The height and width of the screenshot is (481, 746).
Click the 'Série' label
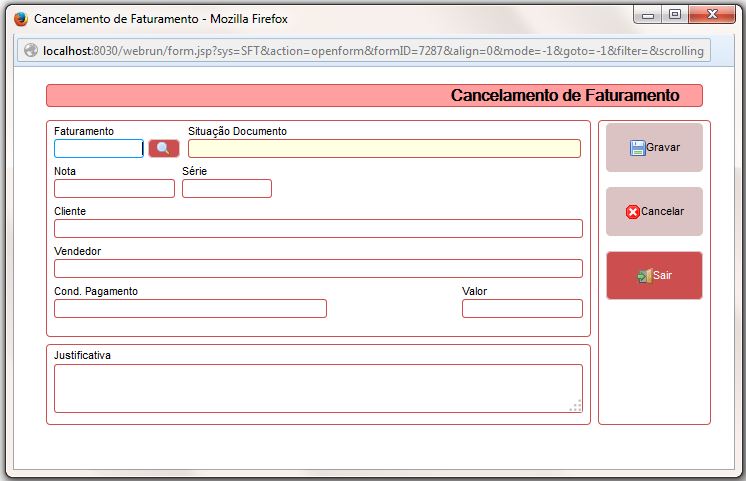pos(195,171)
